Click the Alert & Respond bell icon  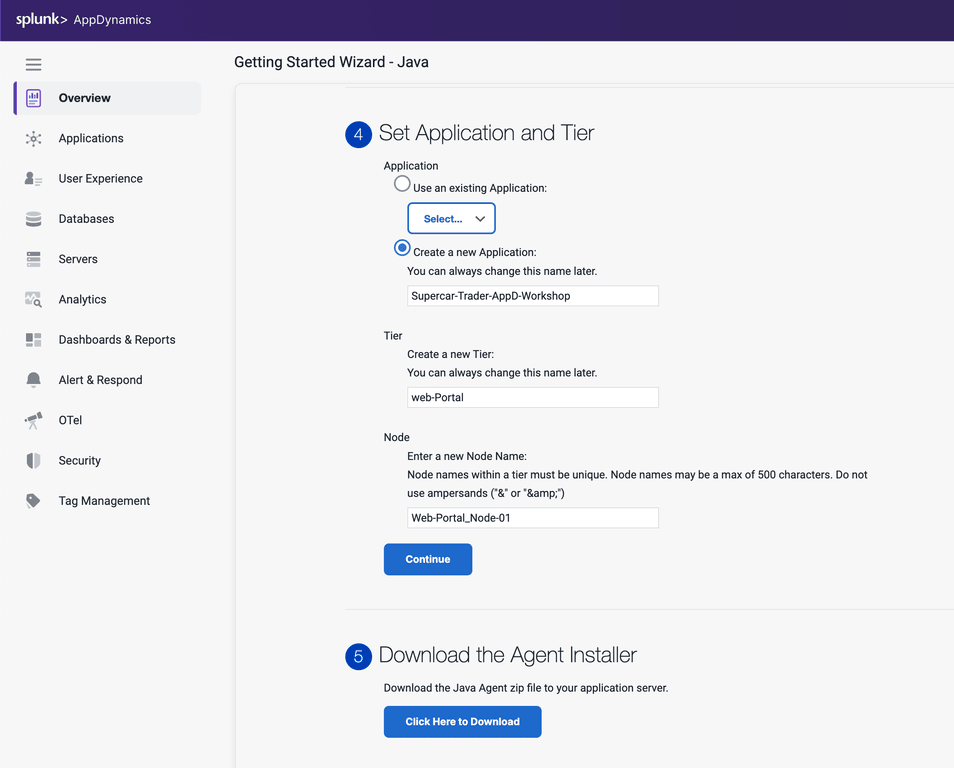pyautogui.click(x=34, y=380)
